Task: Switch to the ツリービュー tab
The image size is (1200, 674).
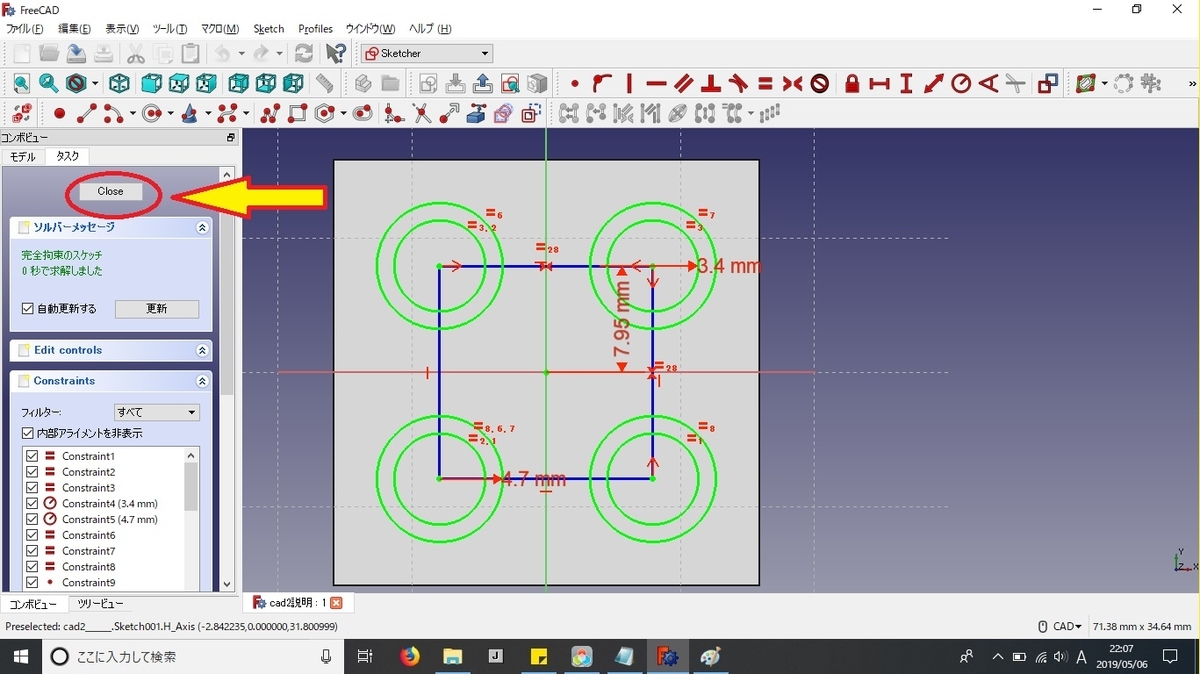Action: [x=100, y=604]
